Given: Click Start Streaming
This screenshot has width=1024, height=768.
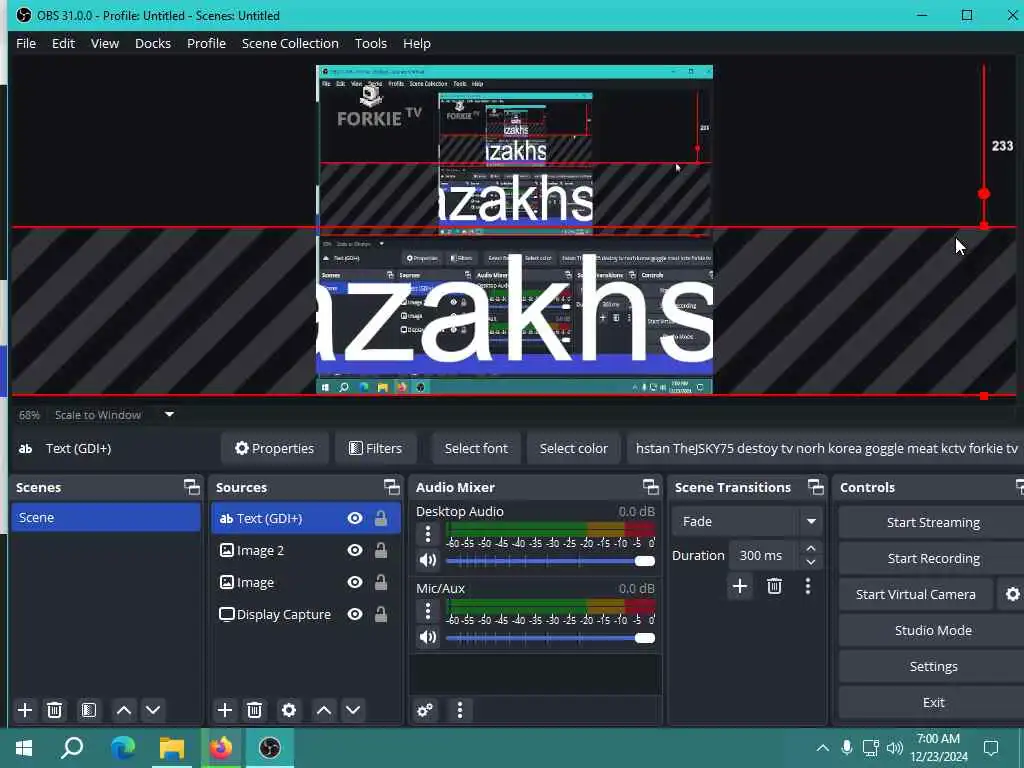Looking at the screenshot, I should tap(932, 522).
